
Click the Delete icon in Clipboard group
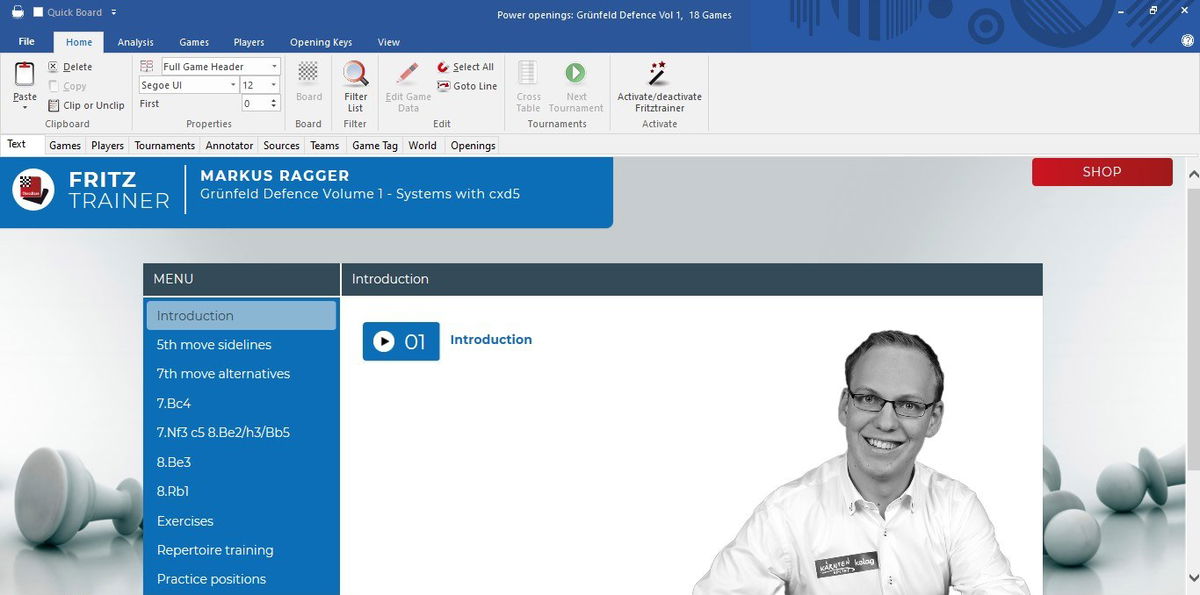click(54, 67)
